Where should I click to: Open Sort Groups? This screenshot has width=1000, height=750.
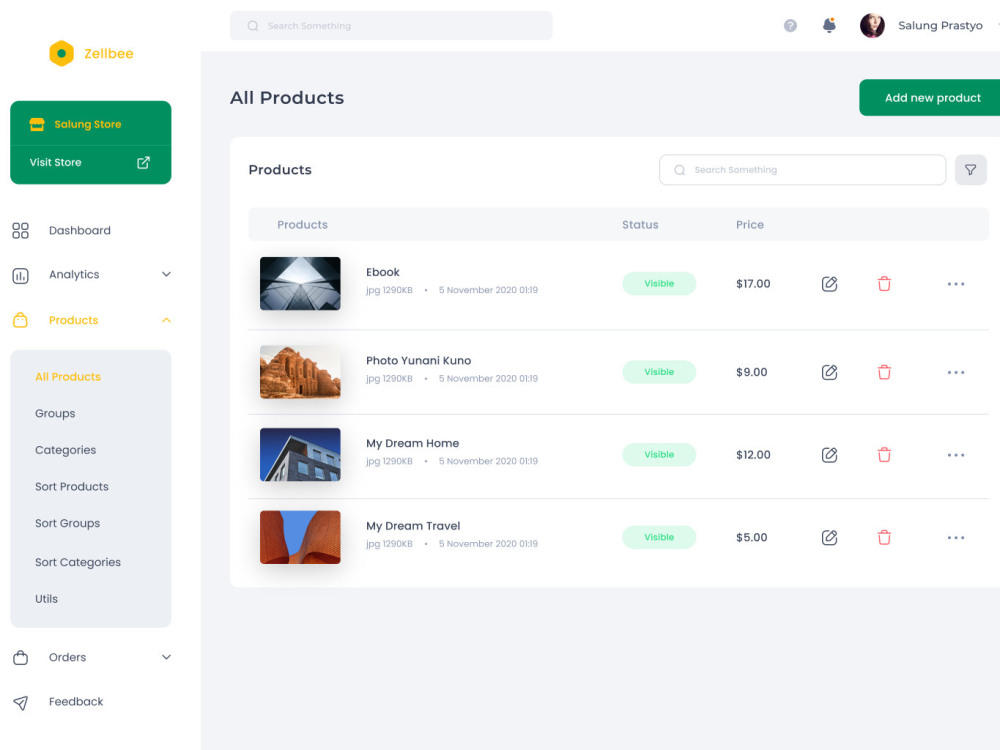click(68, 524)
